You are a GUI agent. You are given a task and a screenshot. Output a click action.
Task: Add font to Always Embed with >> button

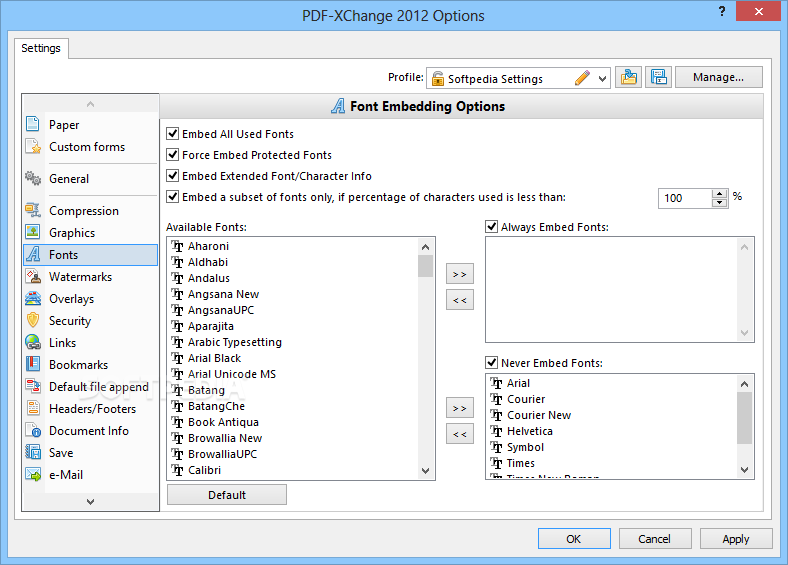[x=459, y=274]
